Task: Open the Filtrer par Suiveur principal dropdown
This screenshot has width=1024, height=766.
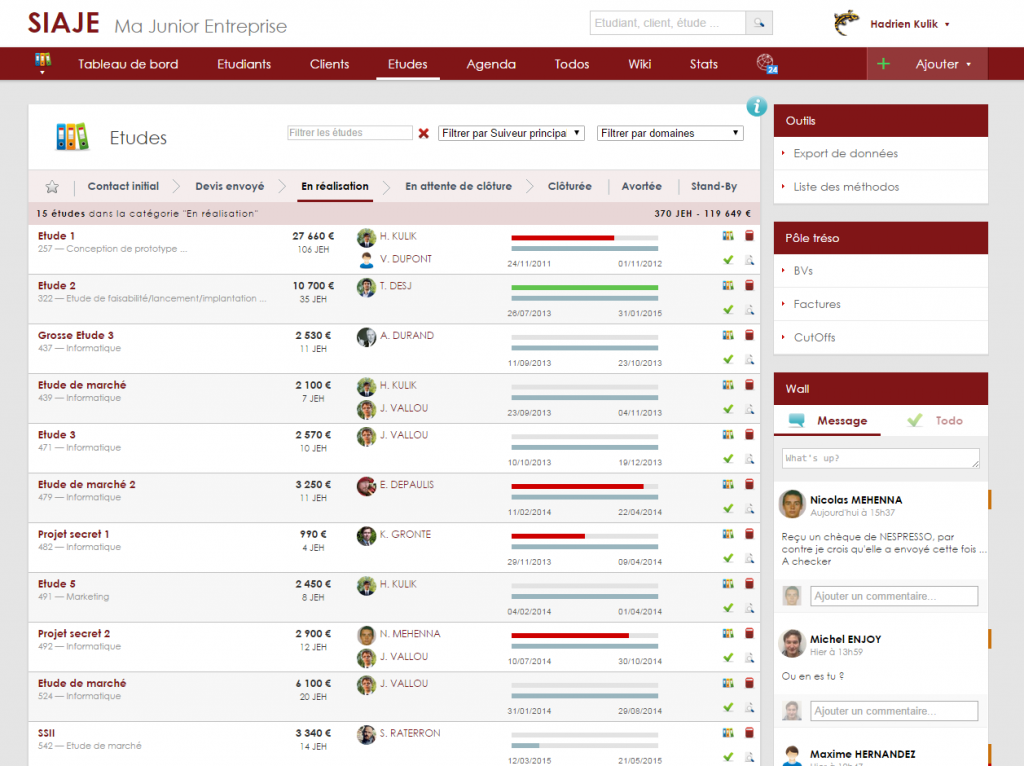Action: (x=511, y=133)
